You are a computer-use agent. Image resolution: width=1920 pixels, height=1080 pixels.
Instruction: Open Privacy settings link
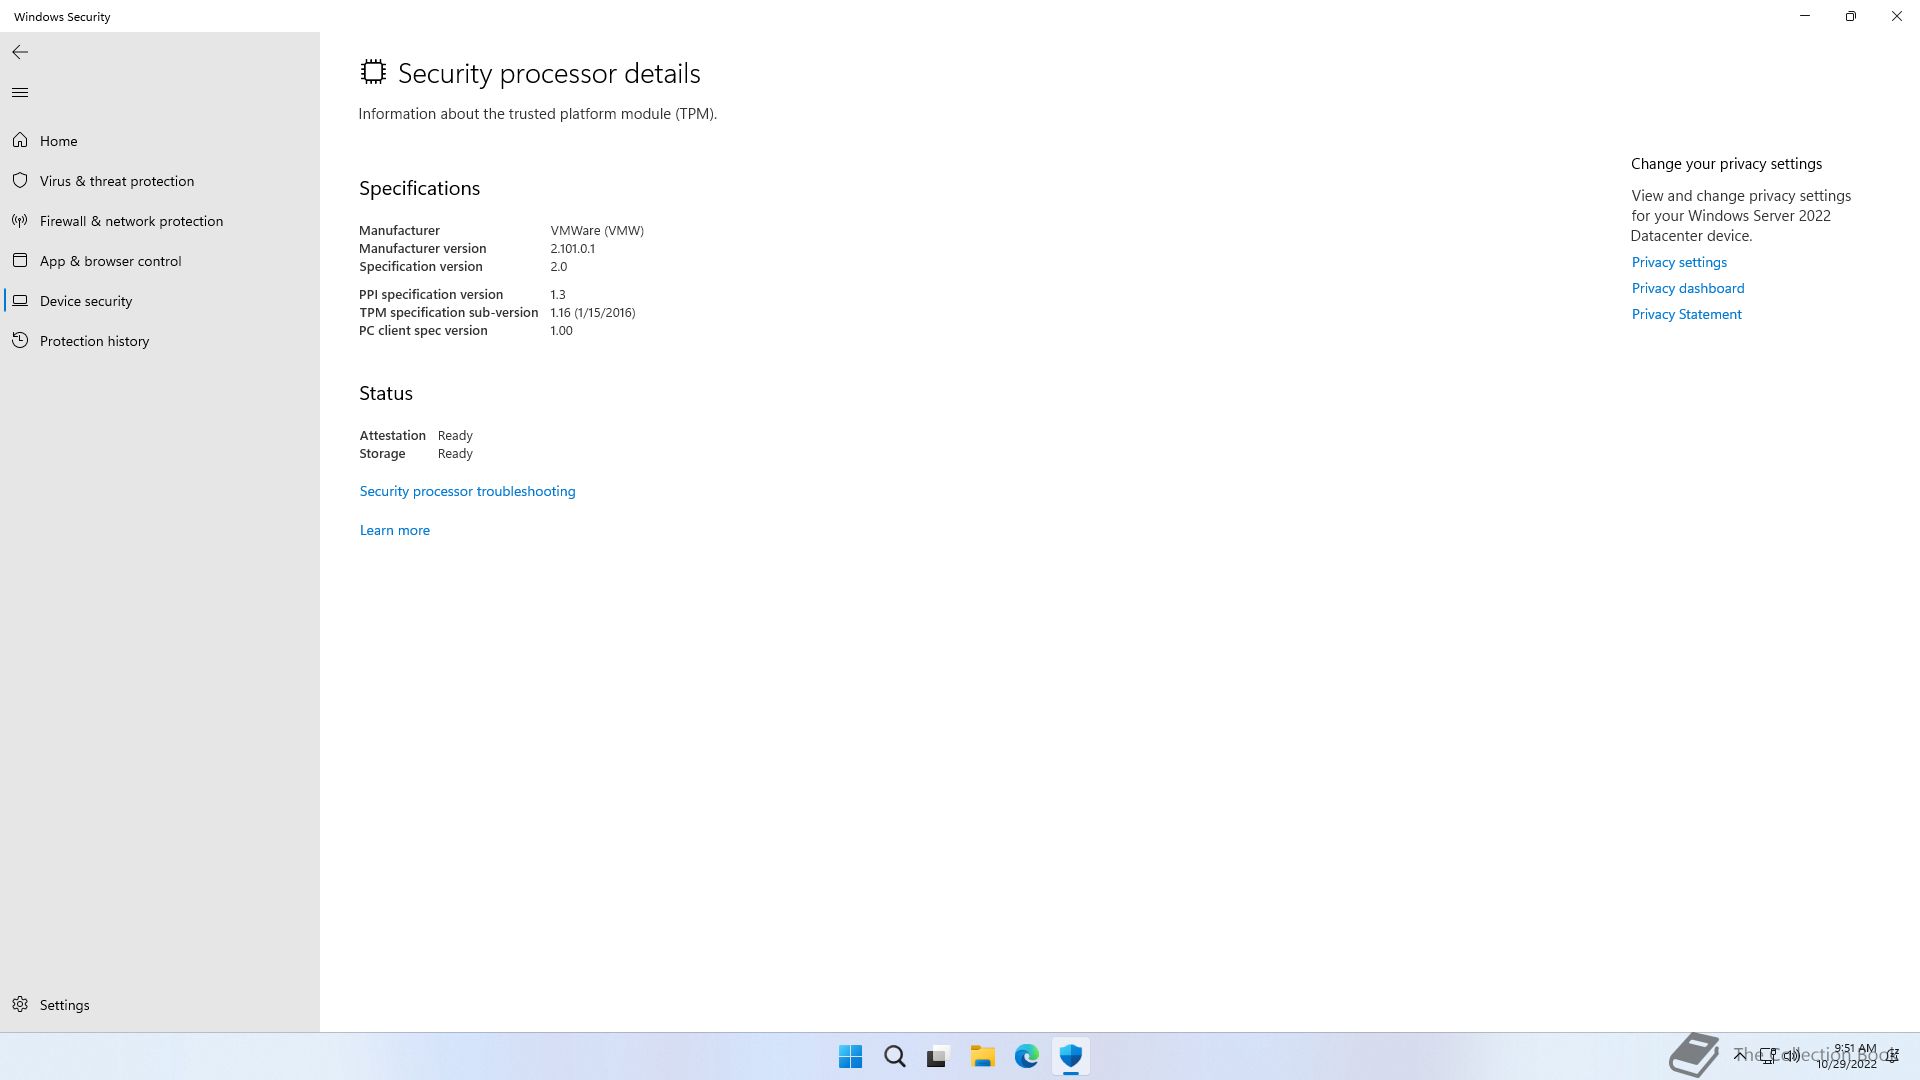[x=1679, y=262]
